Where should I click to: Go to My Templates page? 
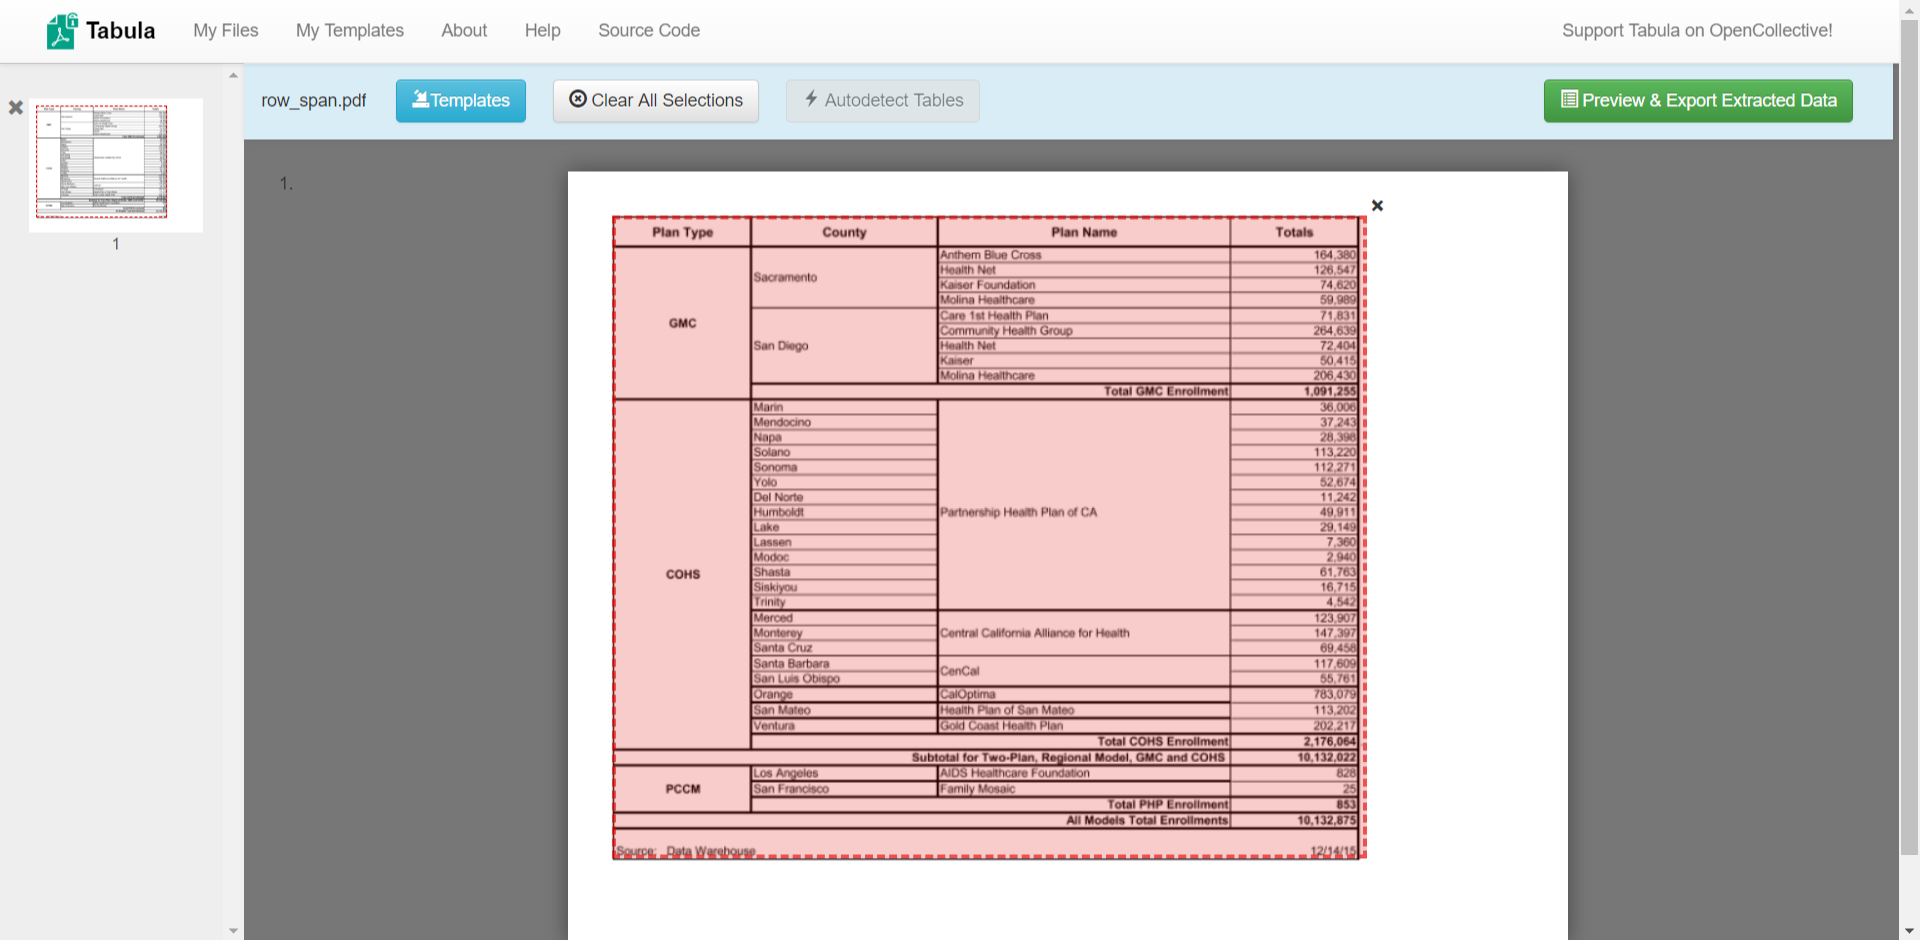pyautogui.click(x=349, y=31)
